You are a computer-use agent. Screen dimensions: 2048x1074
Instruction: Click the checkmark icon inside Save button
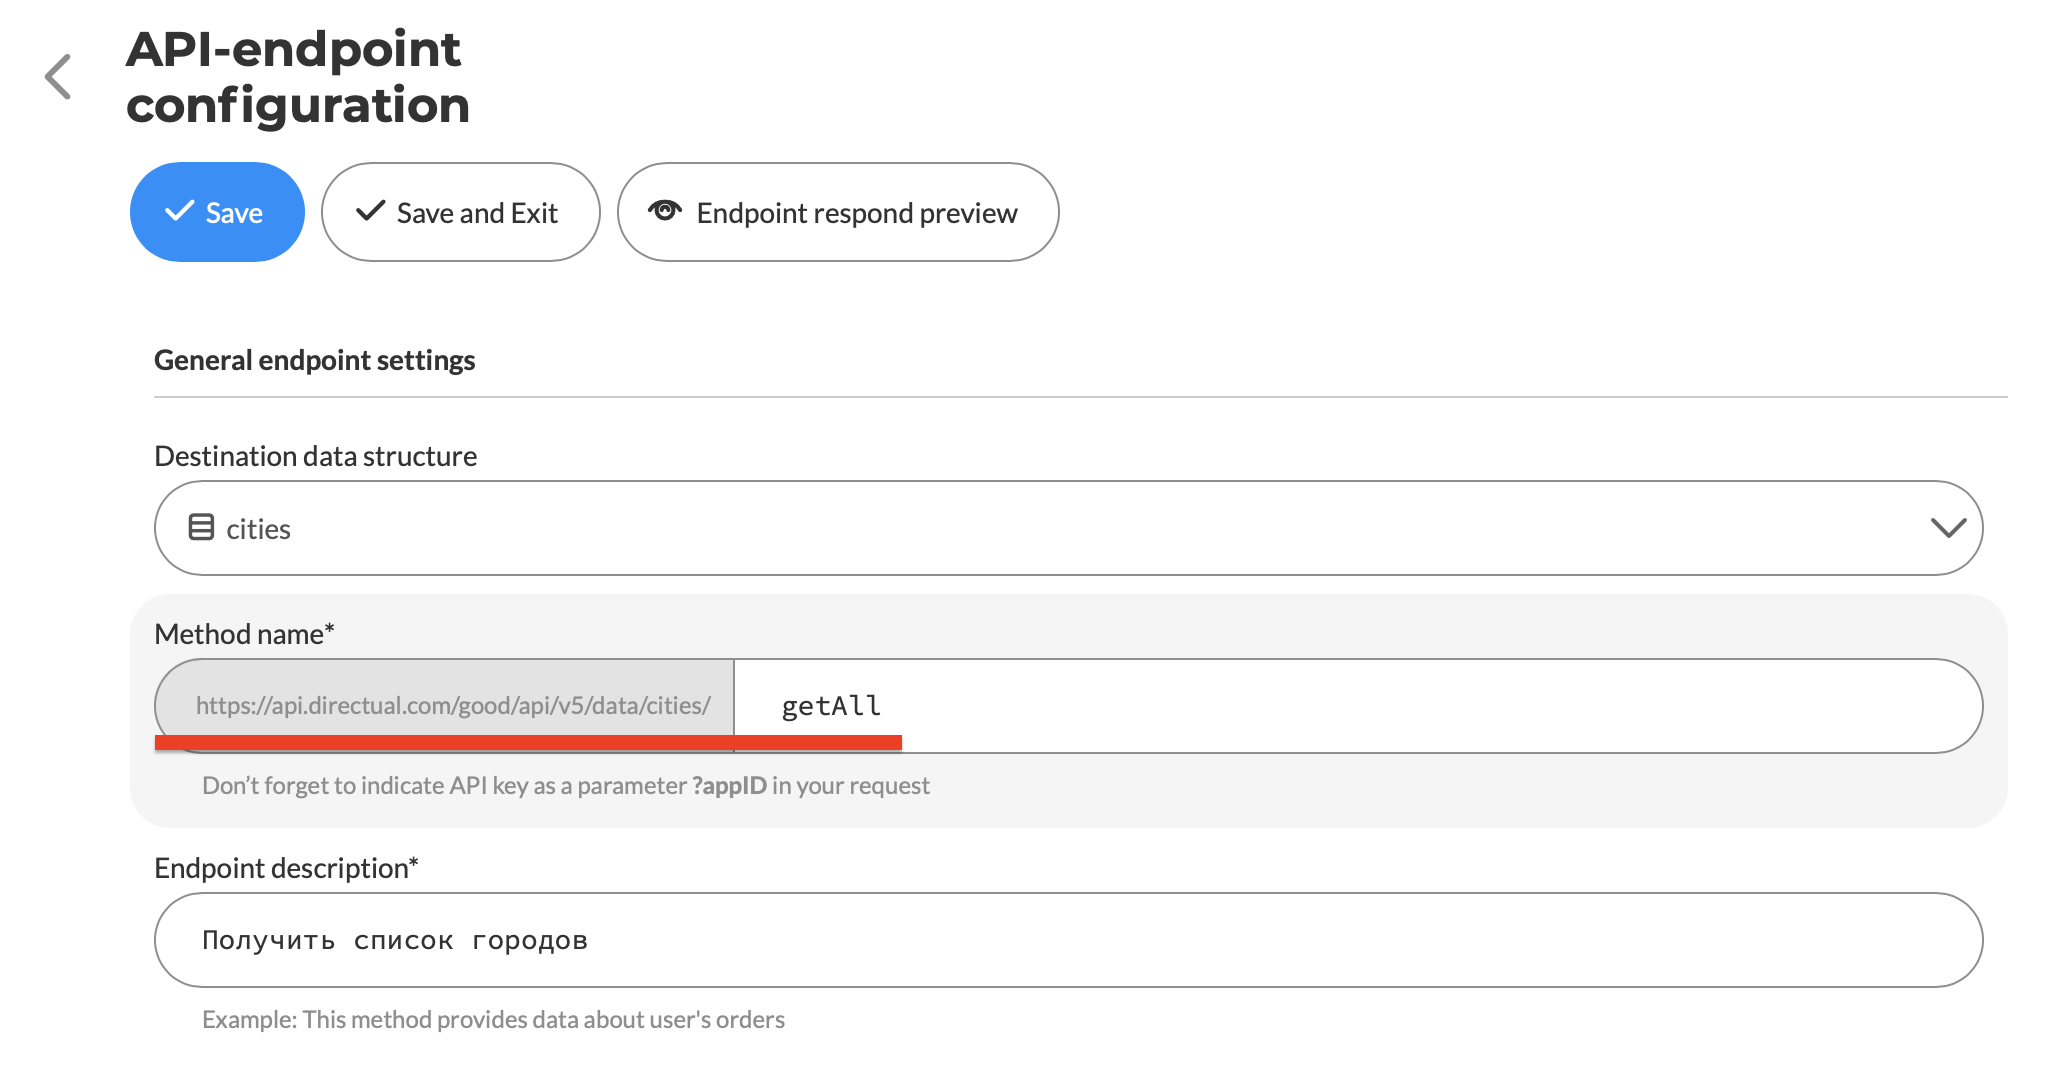point(180,211)
